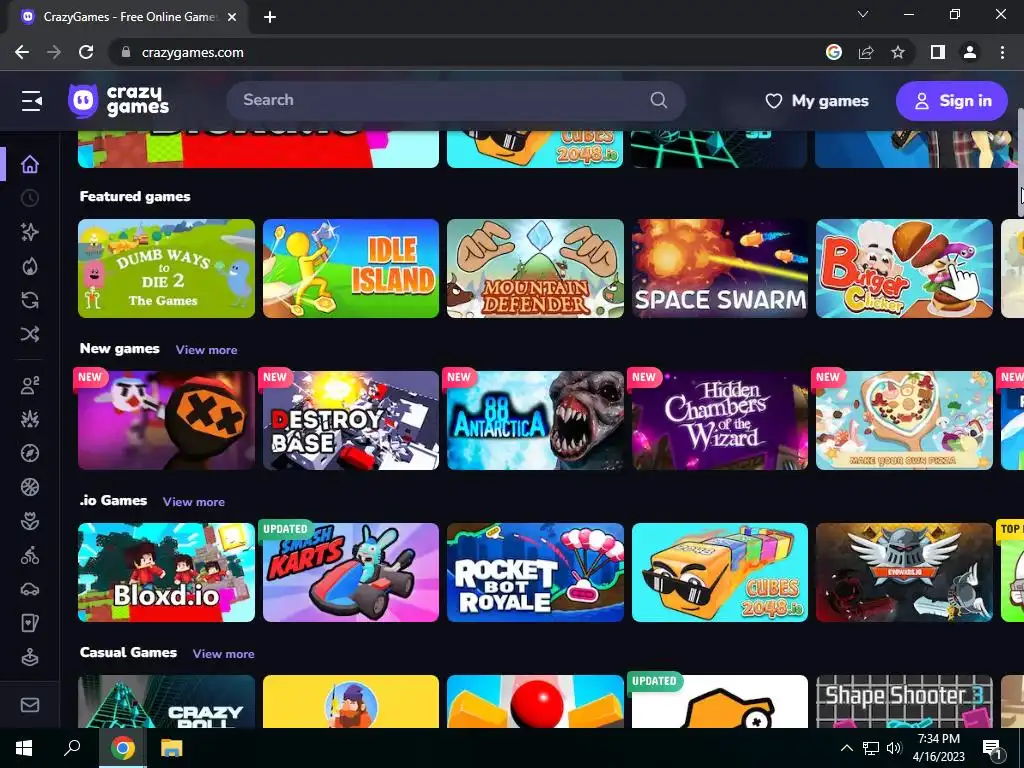This screenshot has height=768, width=1024.
Task: Open New games sparkle icon
Action: [x=30, y=232]
